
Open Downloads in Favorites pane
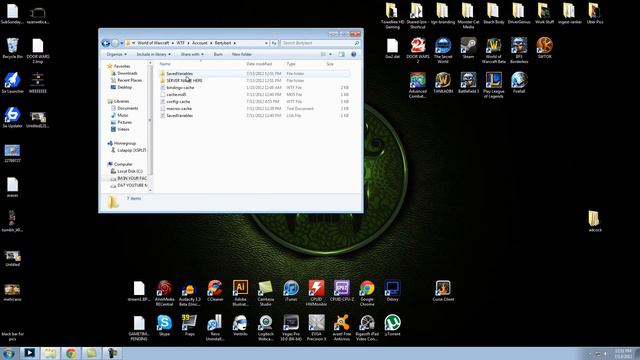(x=127, y=73)
